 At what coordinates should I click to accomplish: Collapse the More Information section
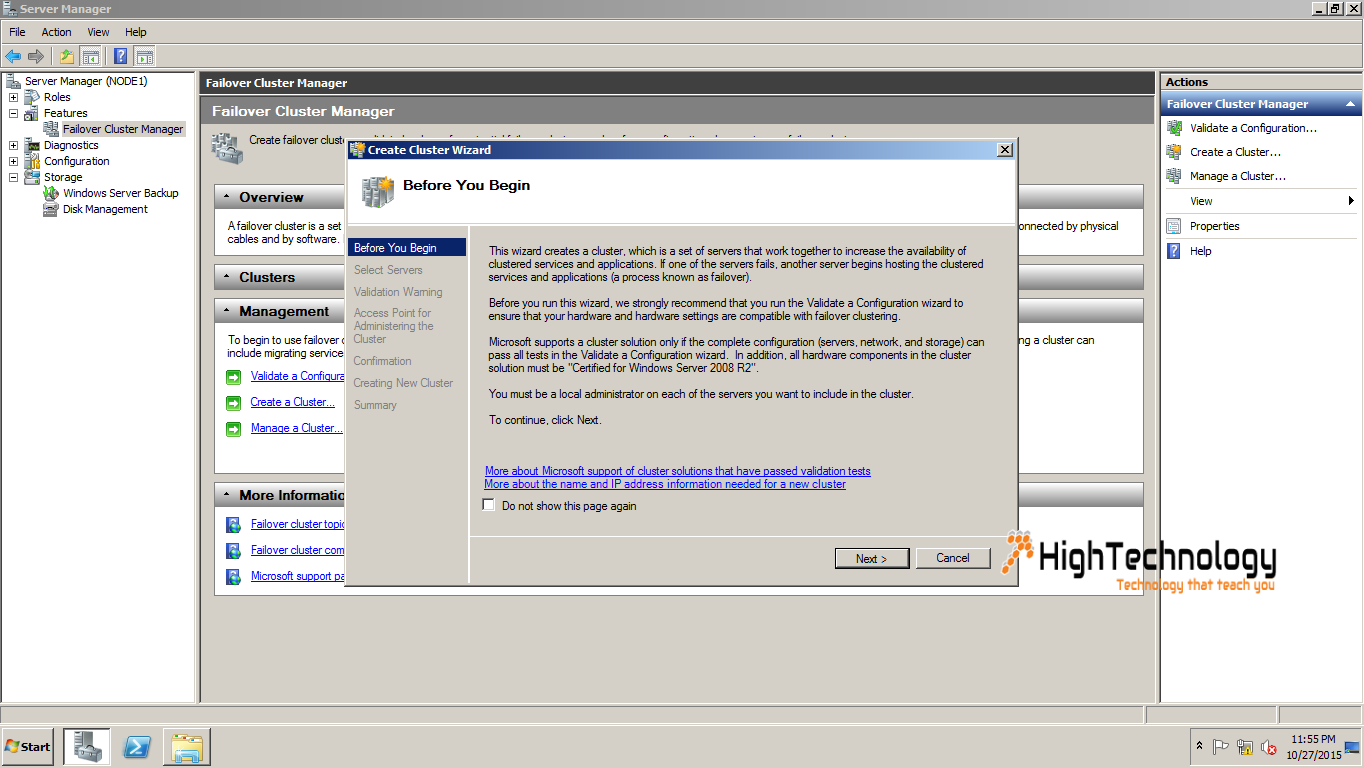coord(227,495)
